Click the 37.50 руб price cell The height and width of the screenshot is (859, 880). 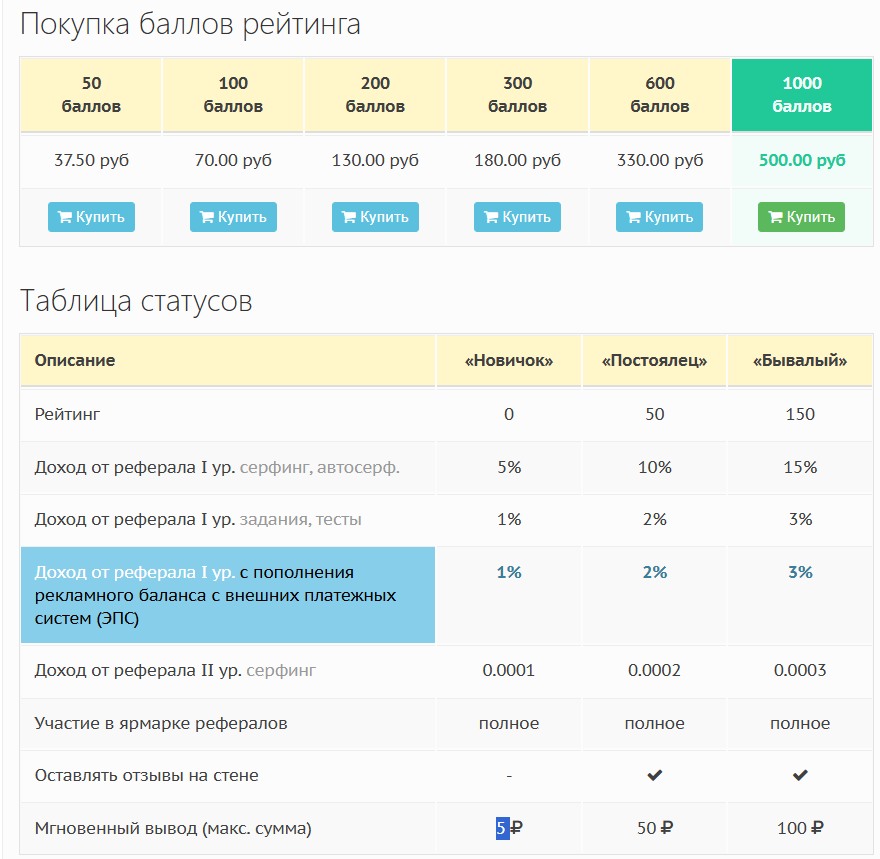91,160
